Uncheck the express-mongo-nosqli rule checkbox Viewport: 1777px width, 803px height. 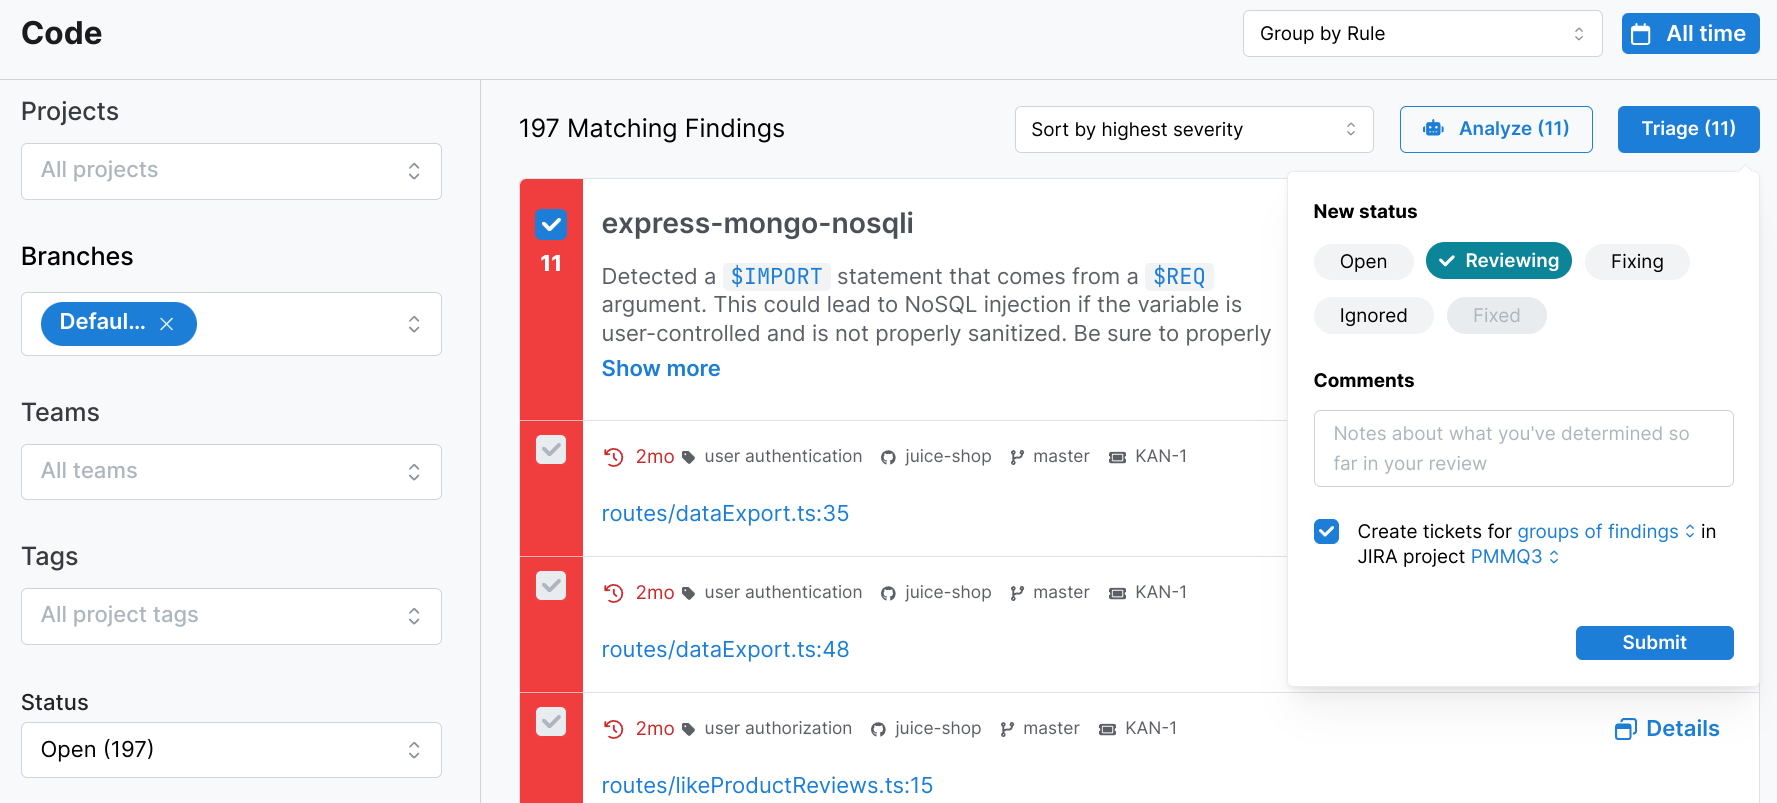(551, 224)
